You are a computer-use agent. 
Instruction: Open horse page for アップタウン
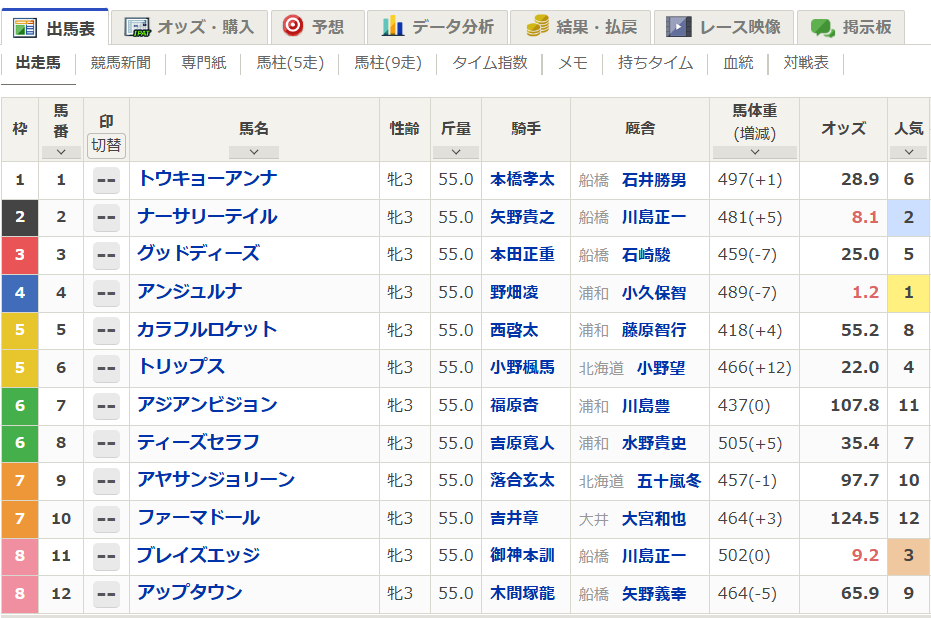[x=190, y=592]
